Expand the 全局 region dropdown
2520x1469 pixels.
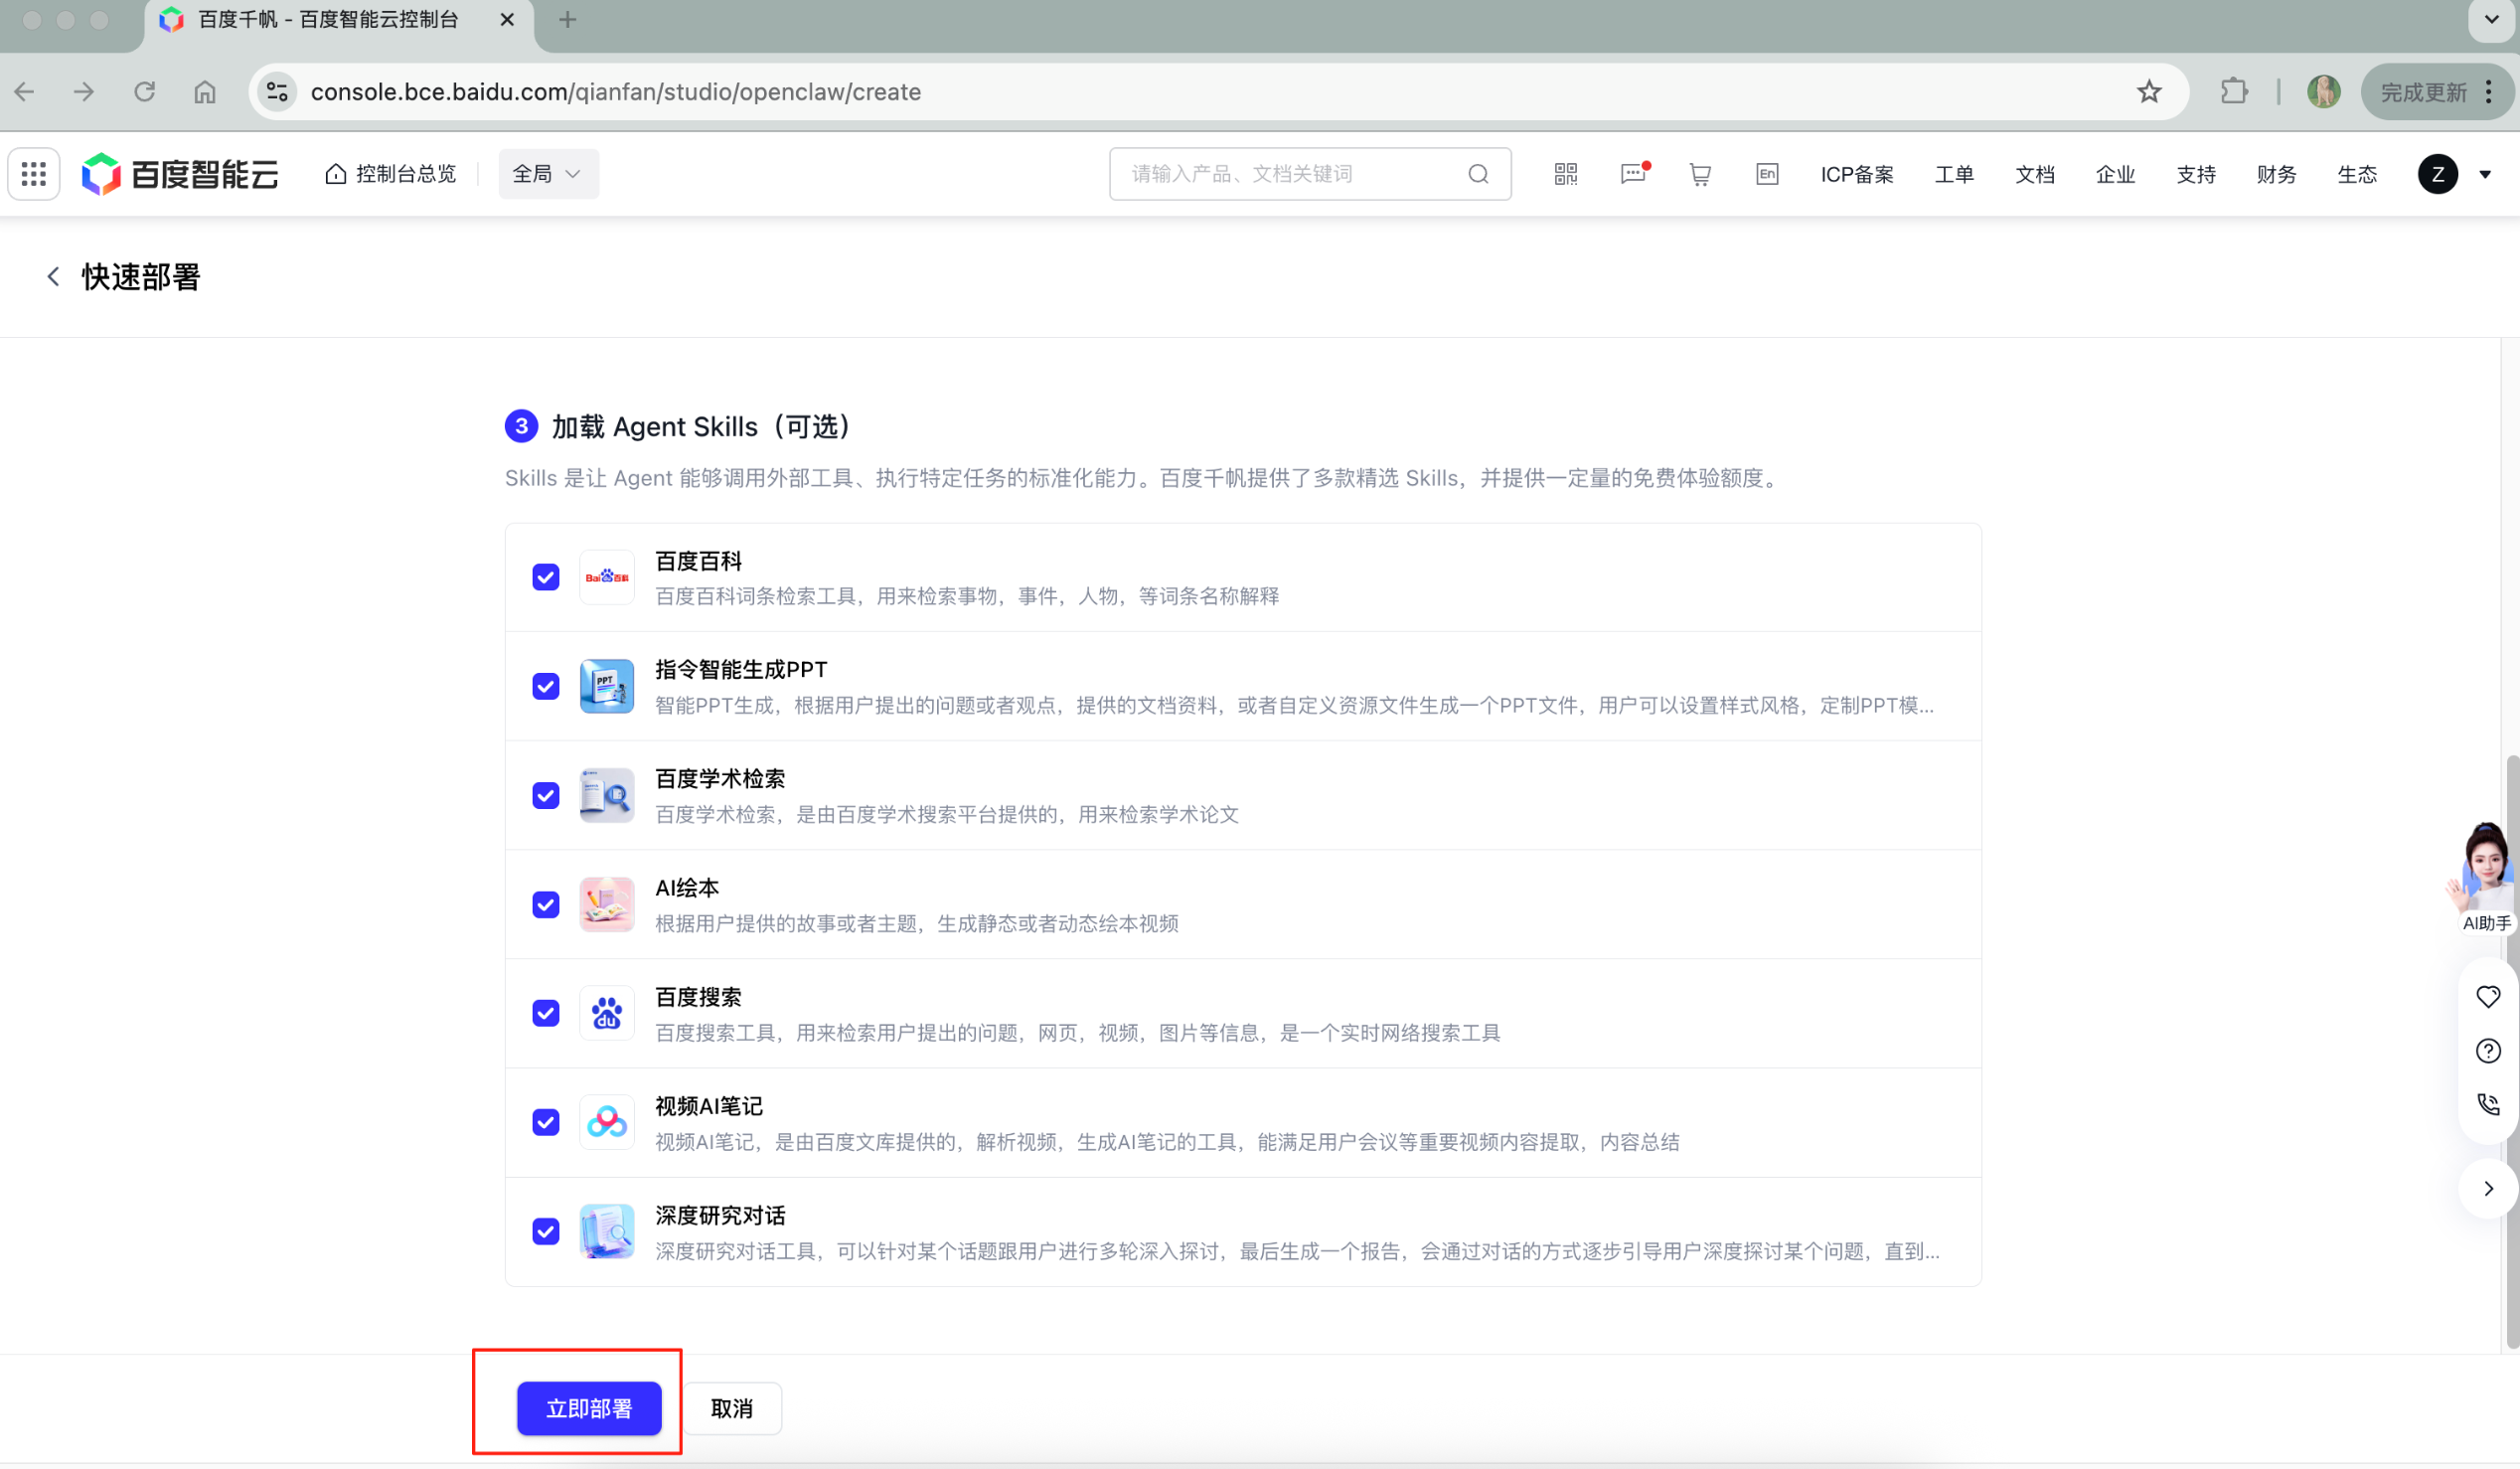[x=548, y=174]
